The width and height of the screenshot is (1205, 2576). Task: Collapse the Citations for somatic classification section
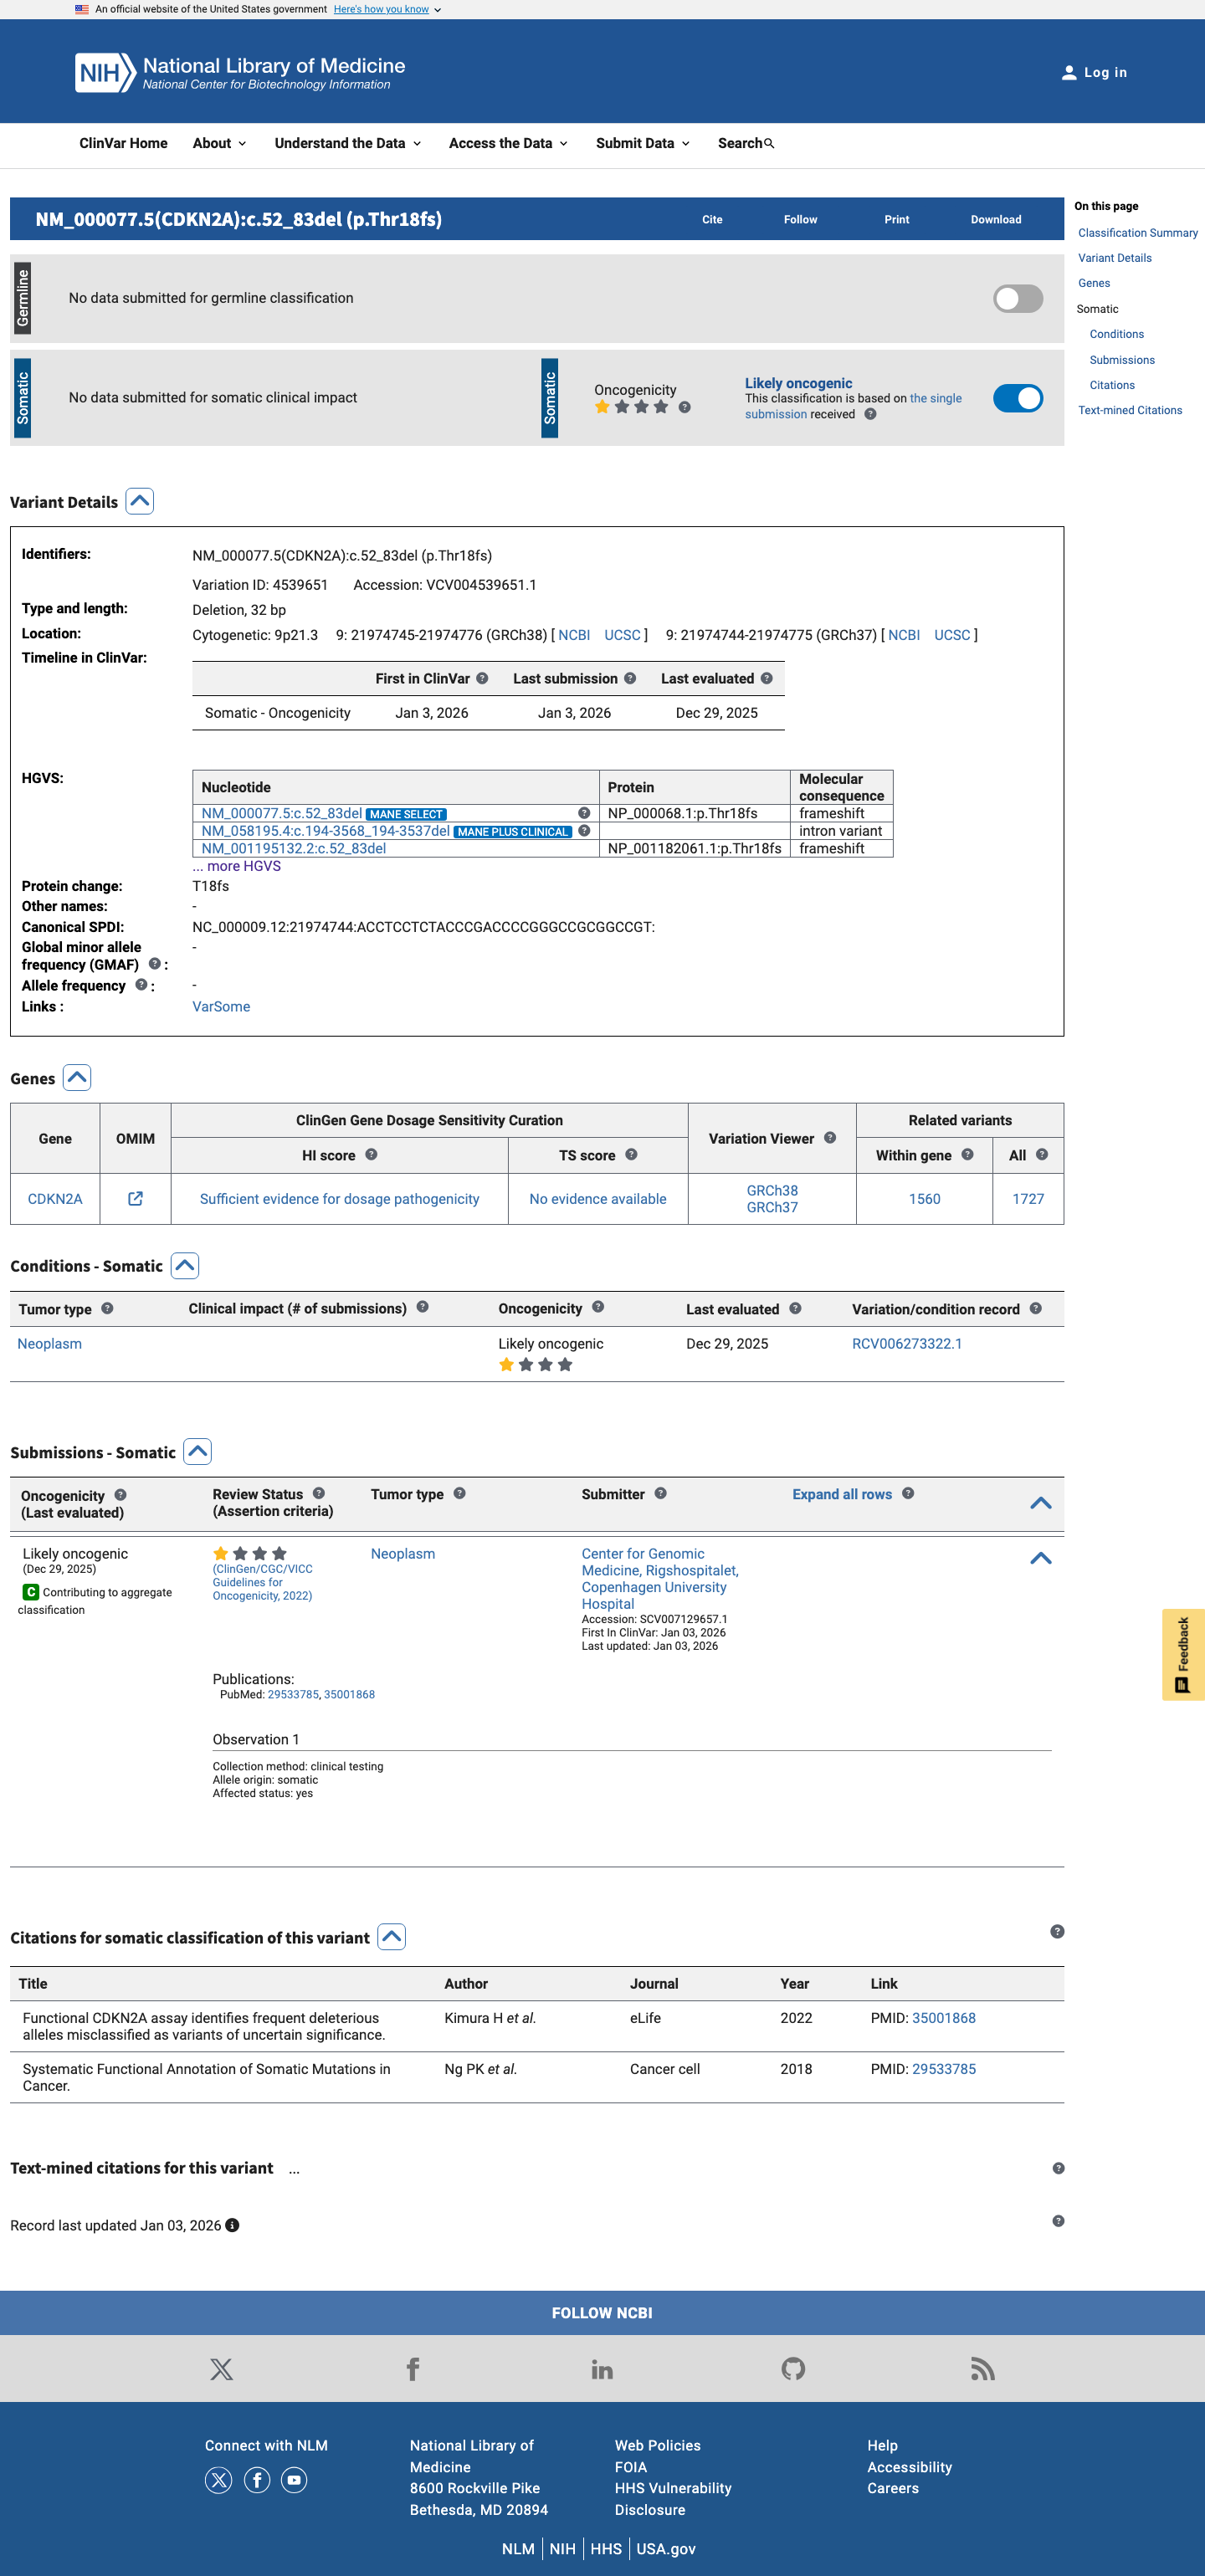click(x=392, y=1937)
